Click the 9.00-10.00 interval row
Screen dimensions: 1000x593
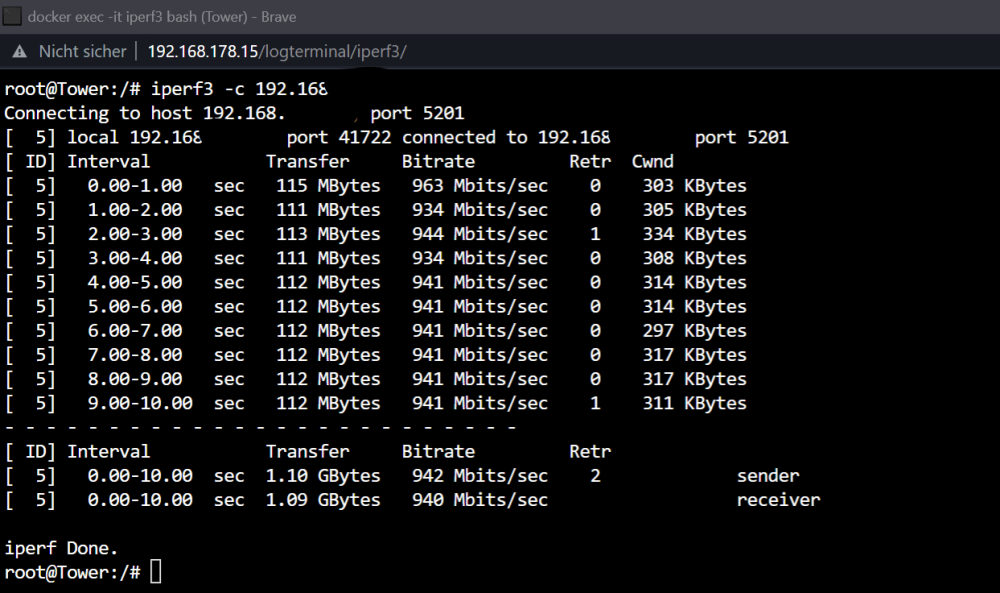pyautogui.click(x=376, y=404)
